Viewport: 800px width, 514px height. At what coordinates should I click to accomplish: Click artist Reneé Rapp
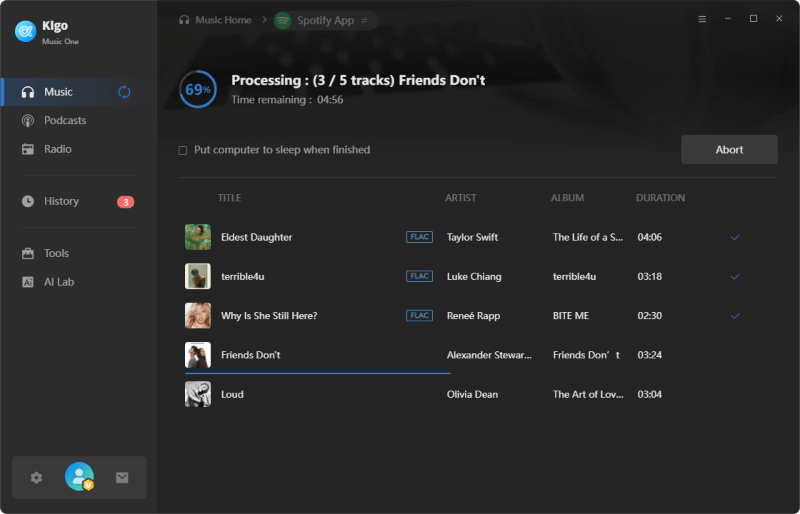pyautogui.click(x=473, y=315)
